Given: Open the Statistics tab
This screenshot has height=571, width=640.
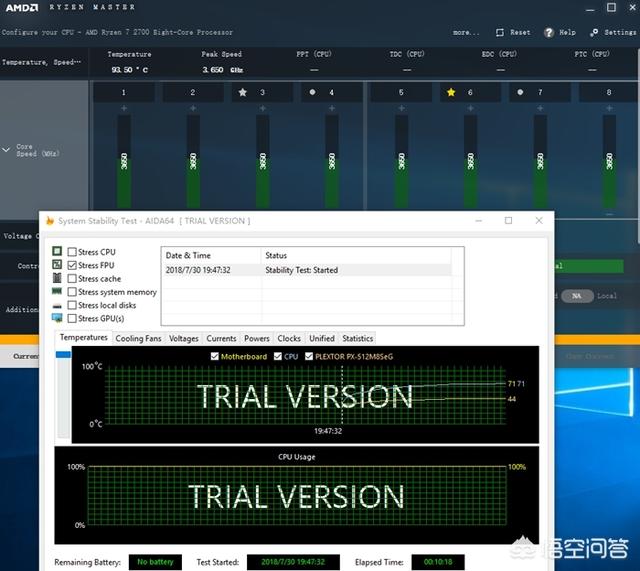Looking at the screenshot, I should coord(358,338).
